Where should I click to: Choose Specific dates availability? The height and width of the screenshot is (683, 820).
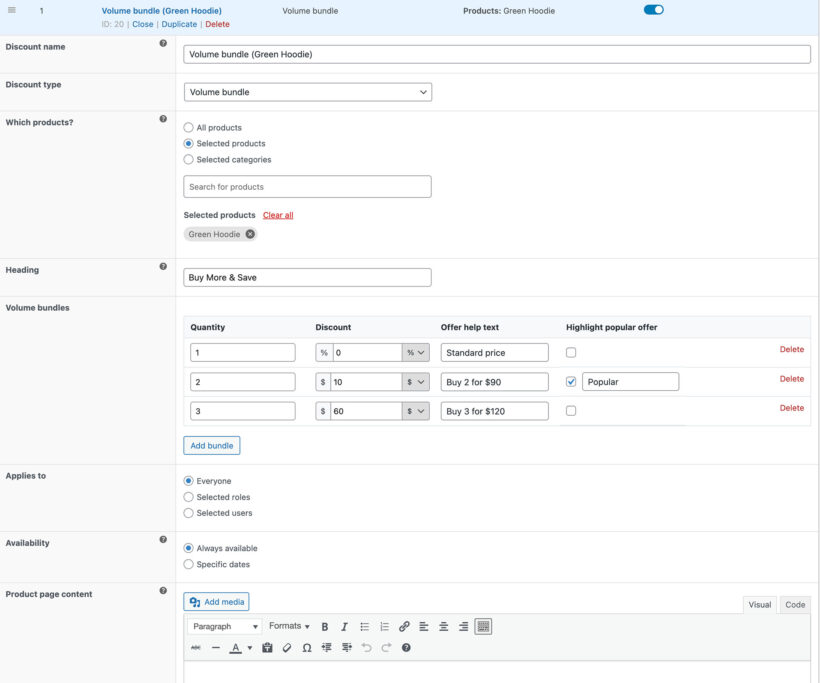[x=188, y=564]
